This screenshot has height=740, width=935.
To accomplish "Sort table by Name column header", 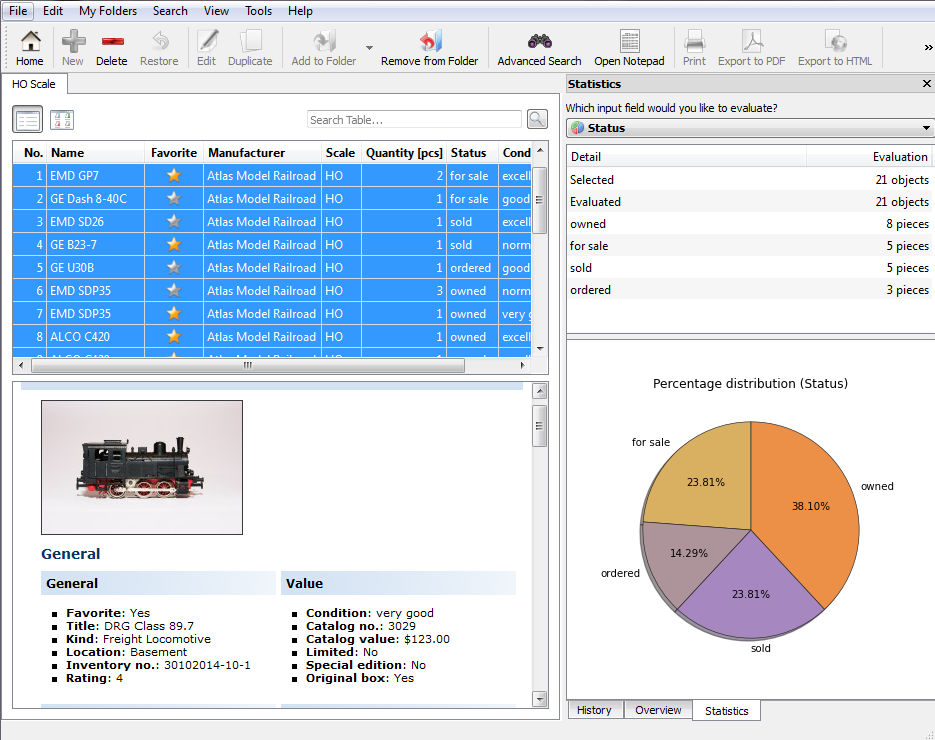I will (95, 153).
